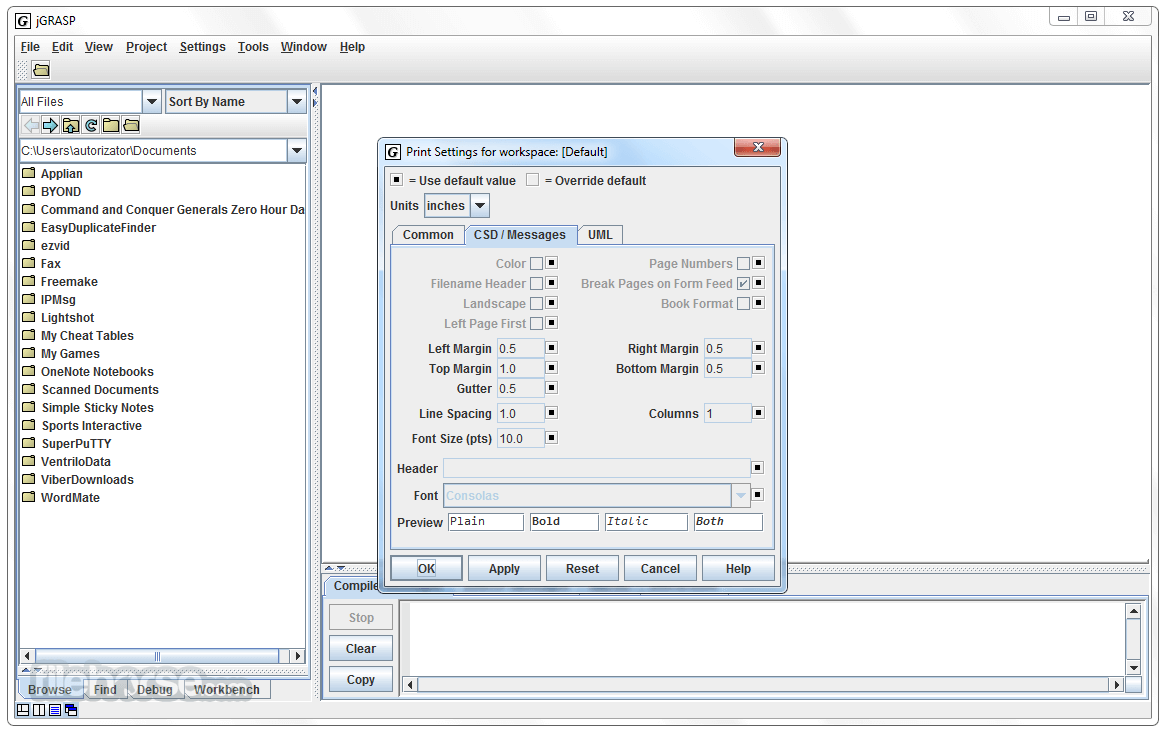The width and height of the screenshot is (1166, 732).
Task: Click the Copy button in the message pane
Action: (361, 680)
